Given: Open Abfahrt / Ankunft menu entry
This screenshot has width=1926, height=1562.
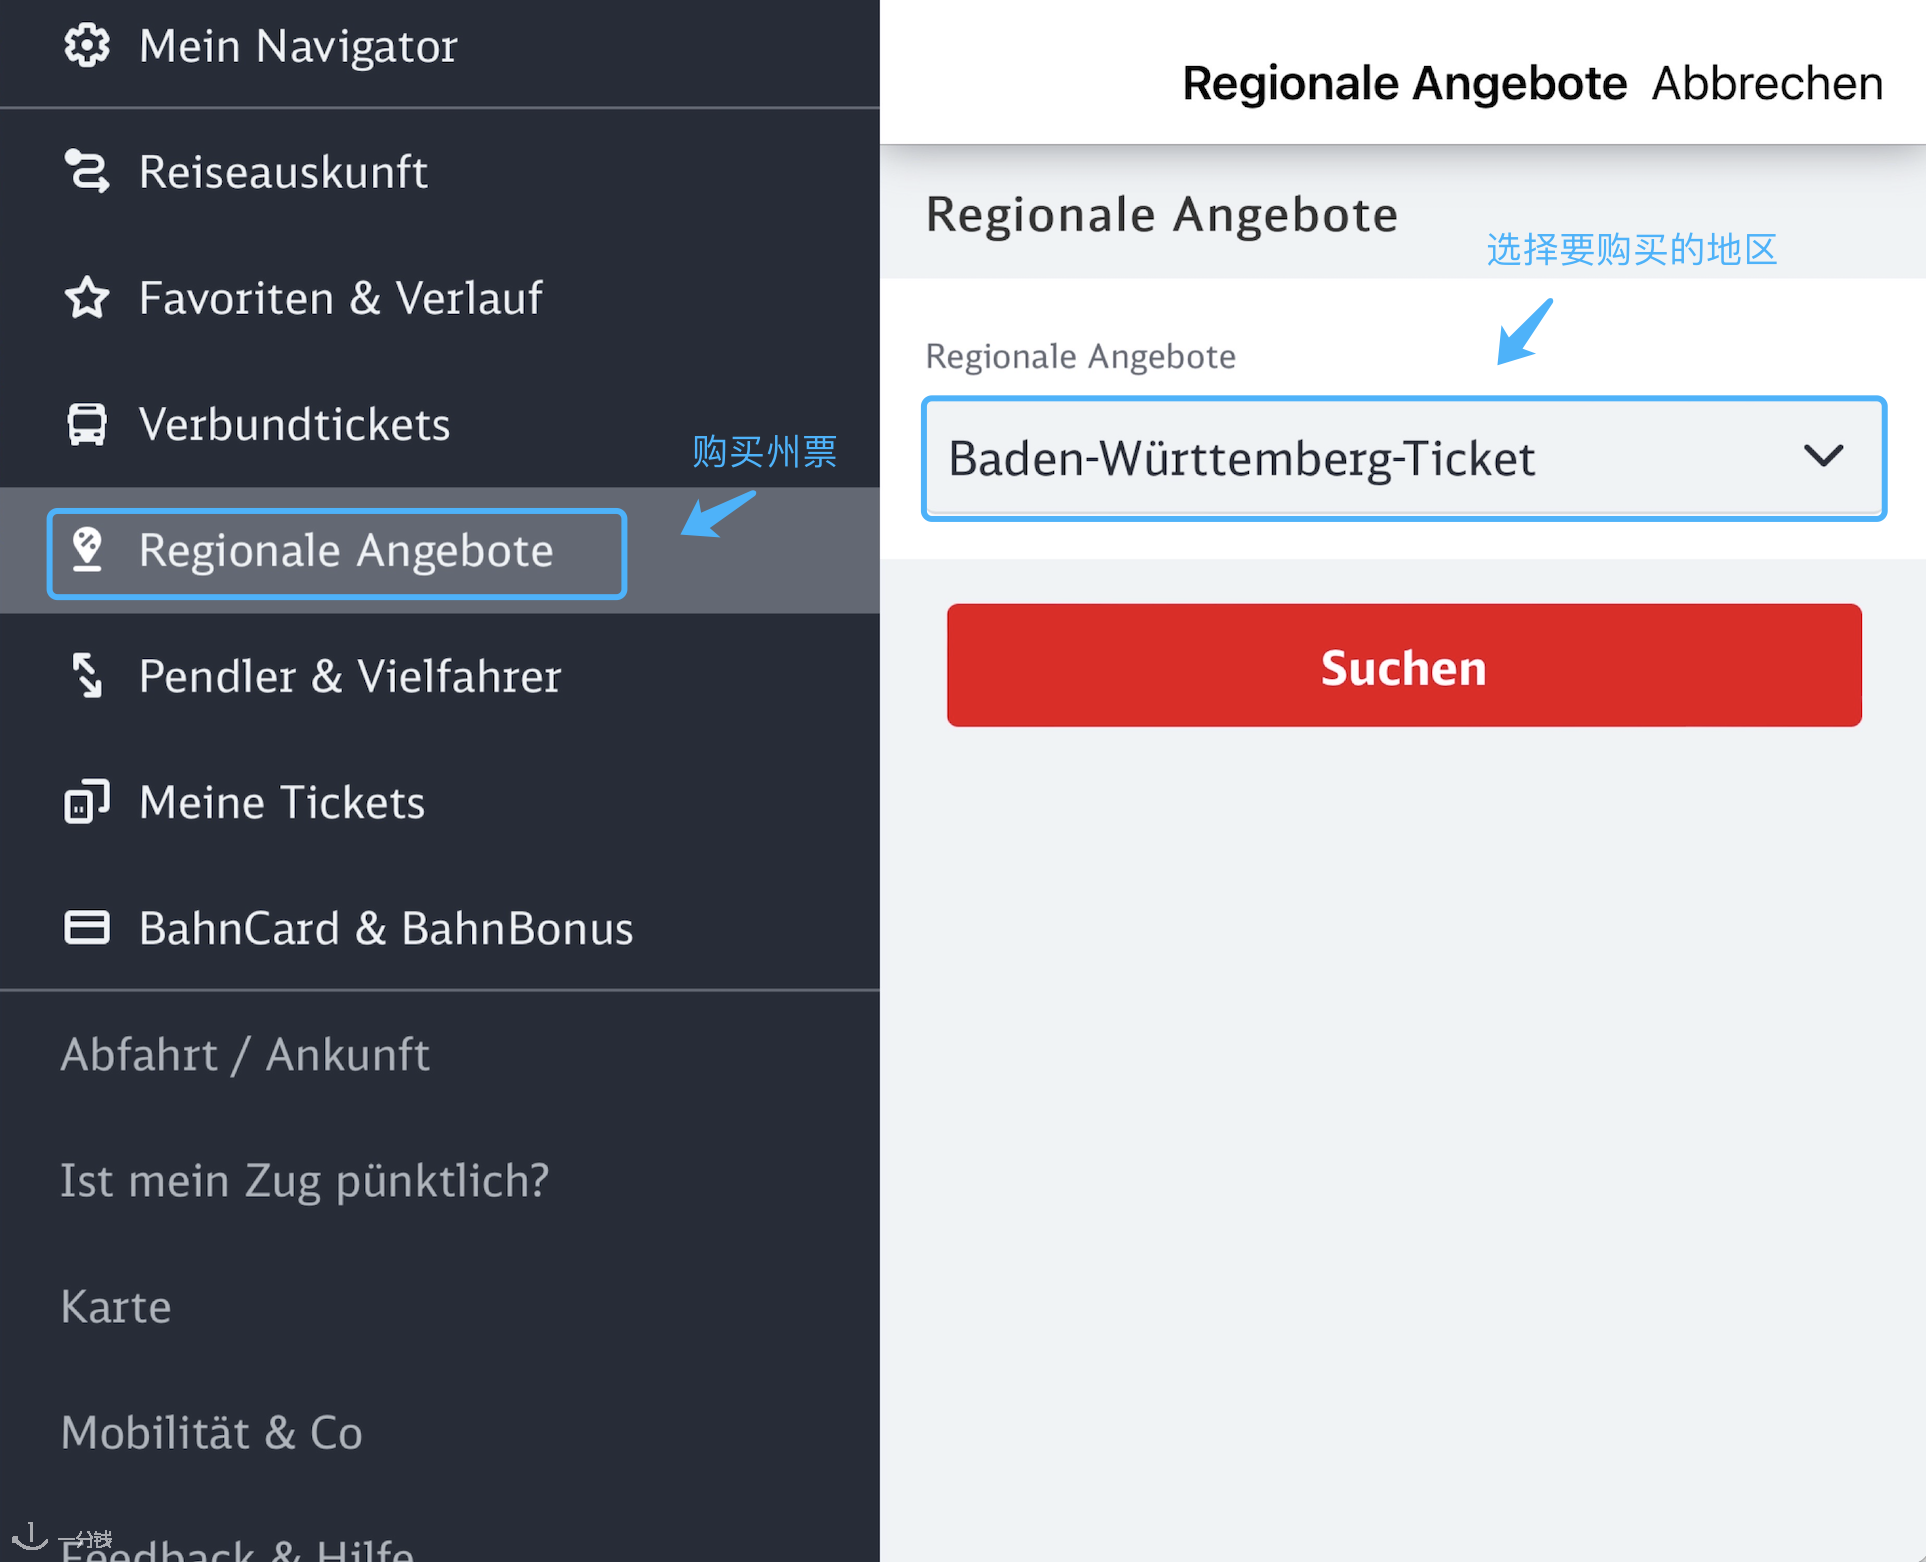Looking at the screenshot, I should pos(245,1054).
